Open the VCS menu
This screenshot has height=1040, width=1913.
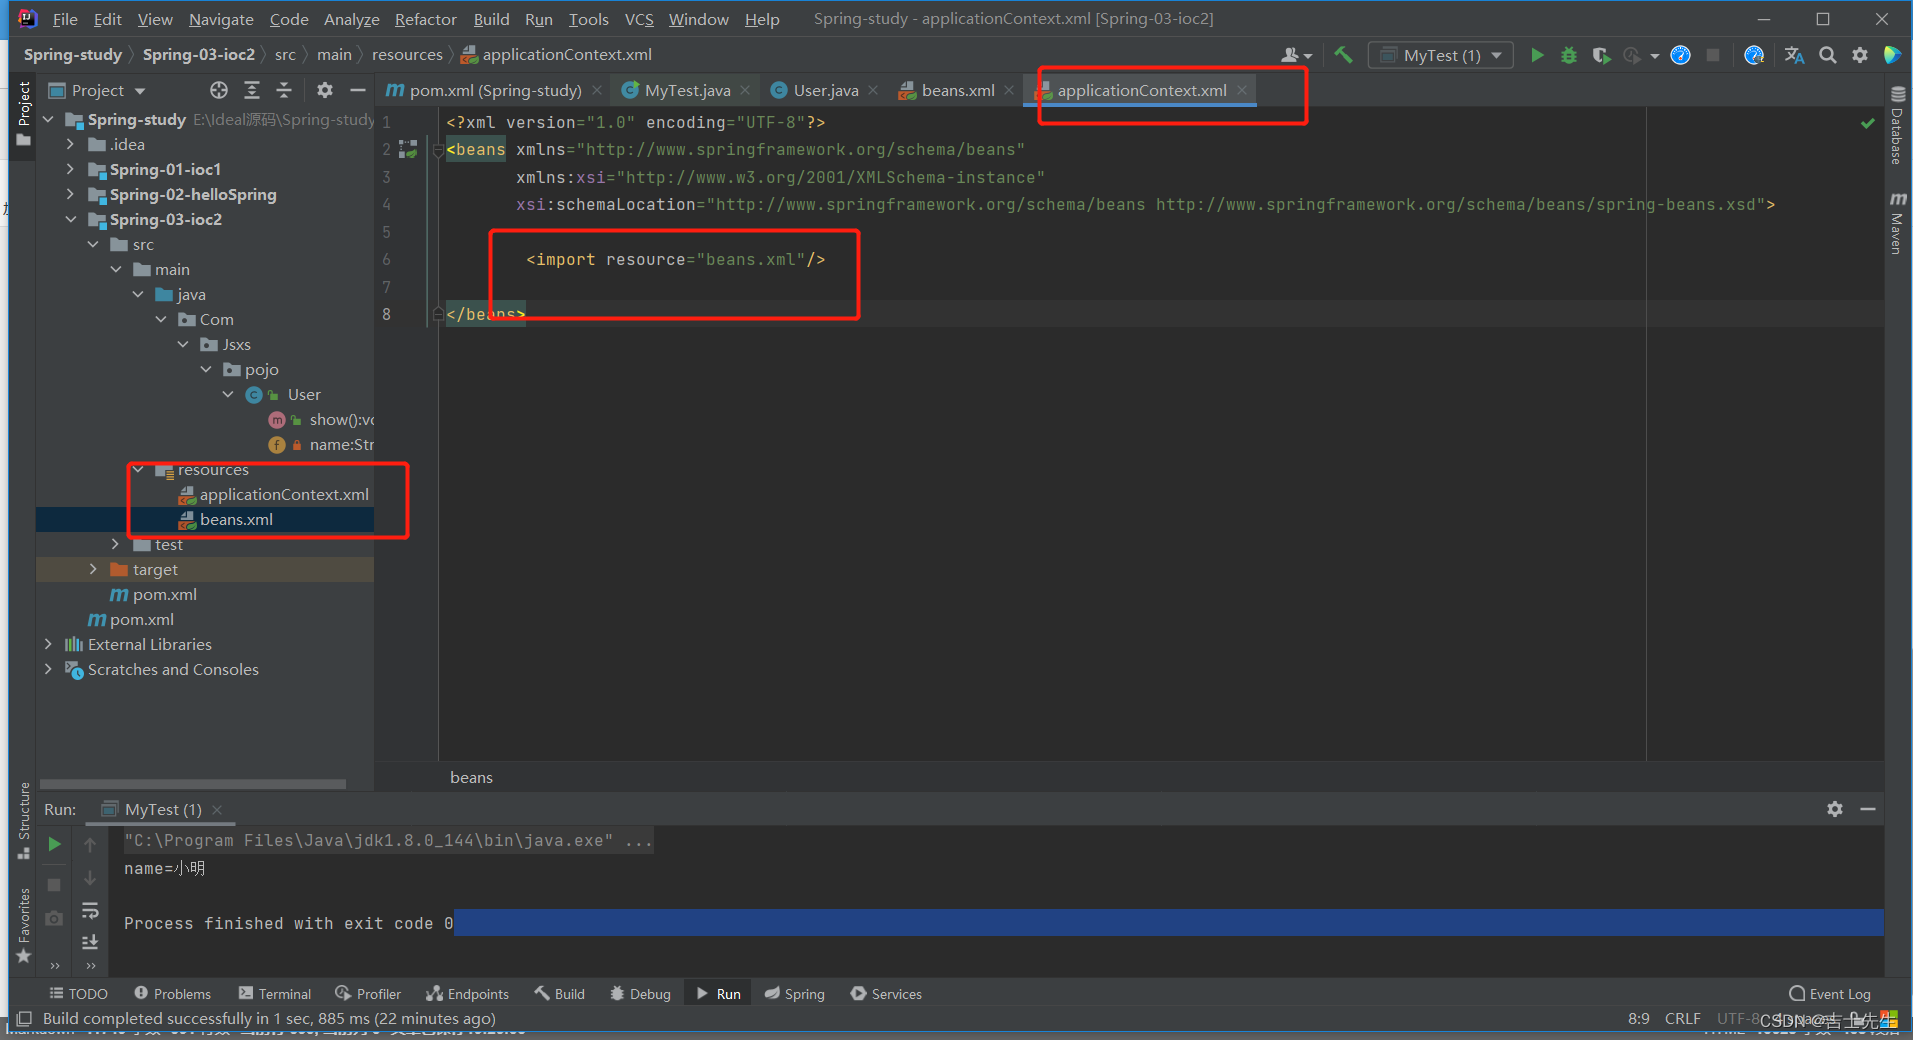tap(639, 19)
